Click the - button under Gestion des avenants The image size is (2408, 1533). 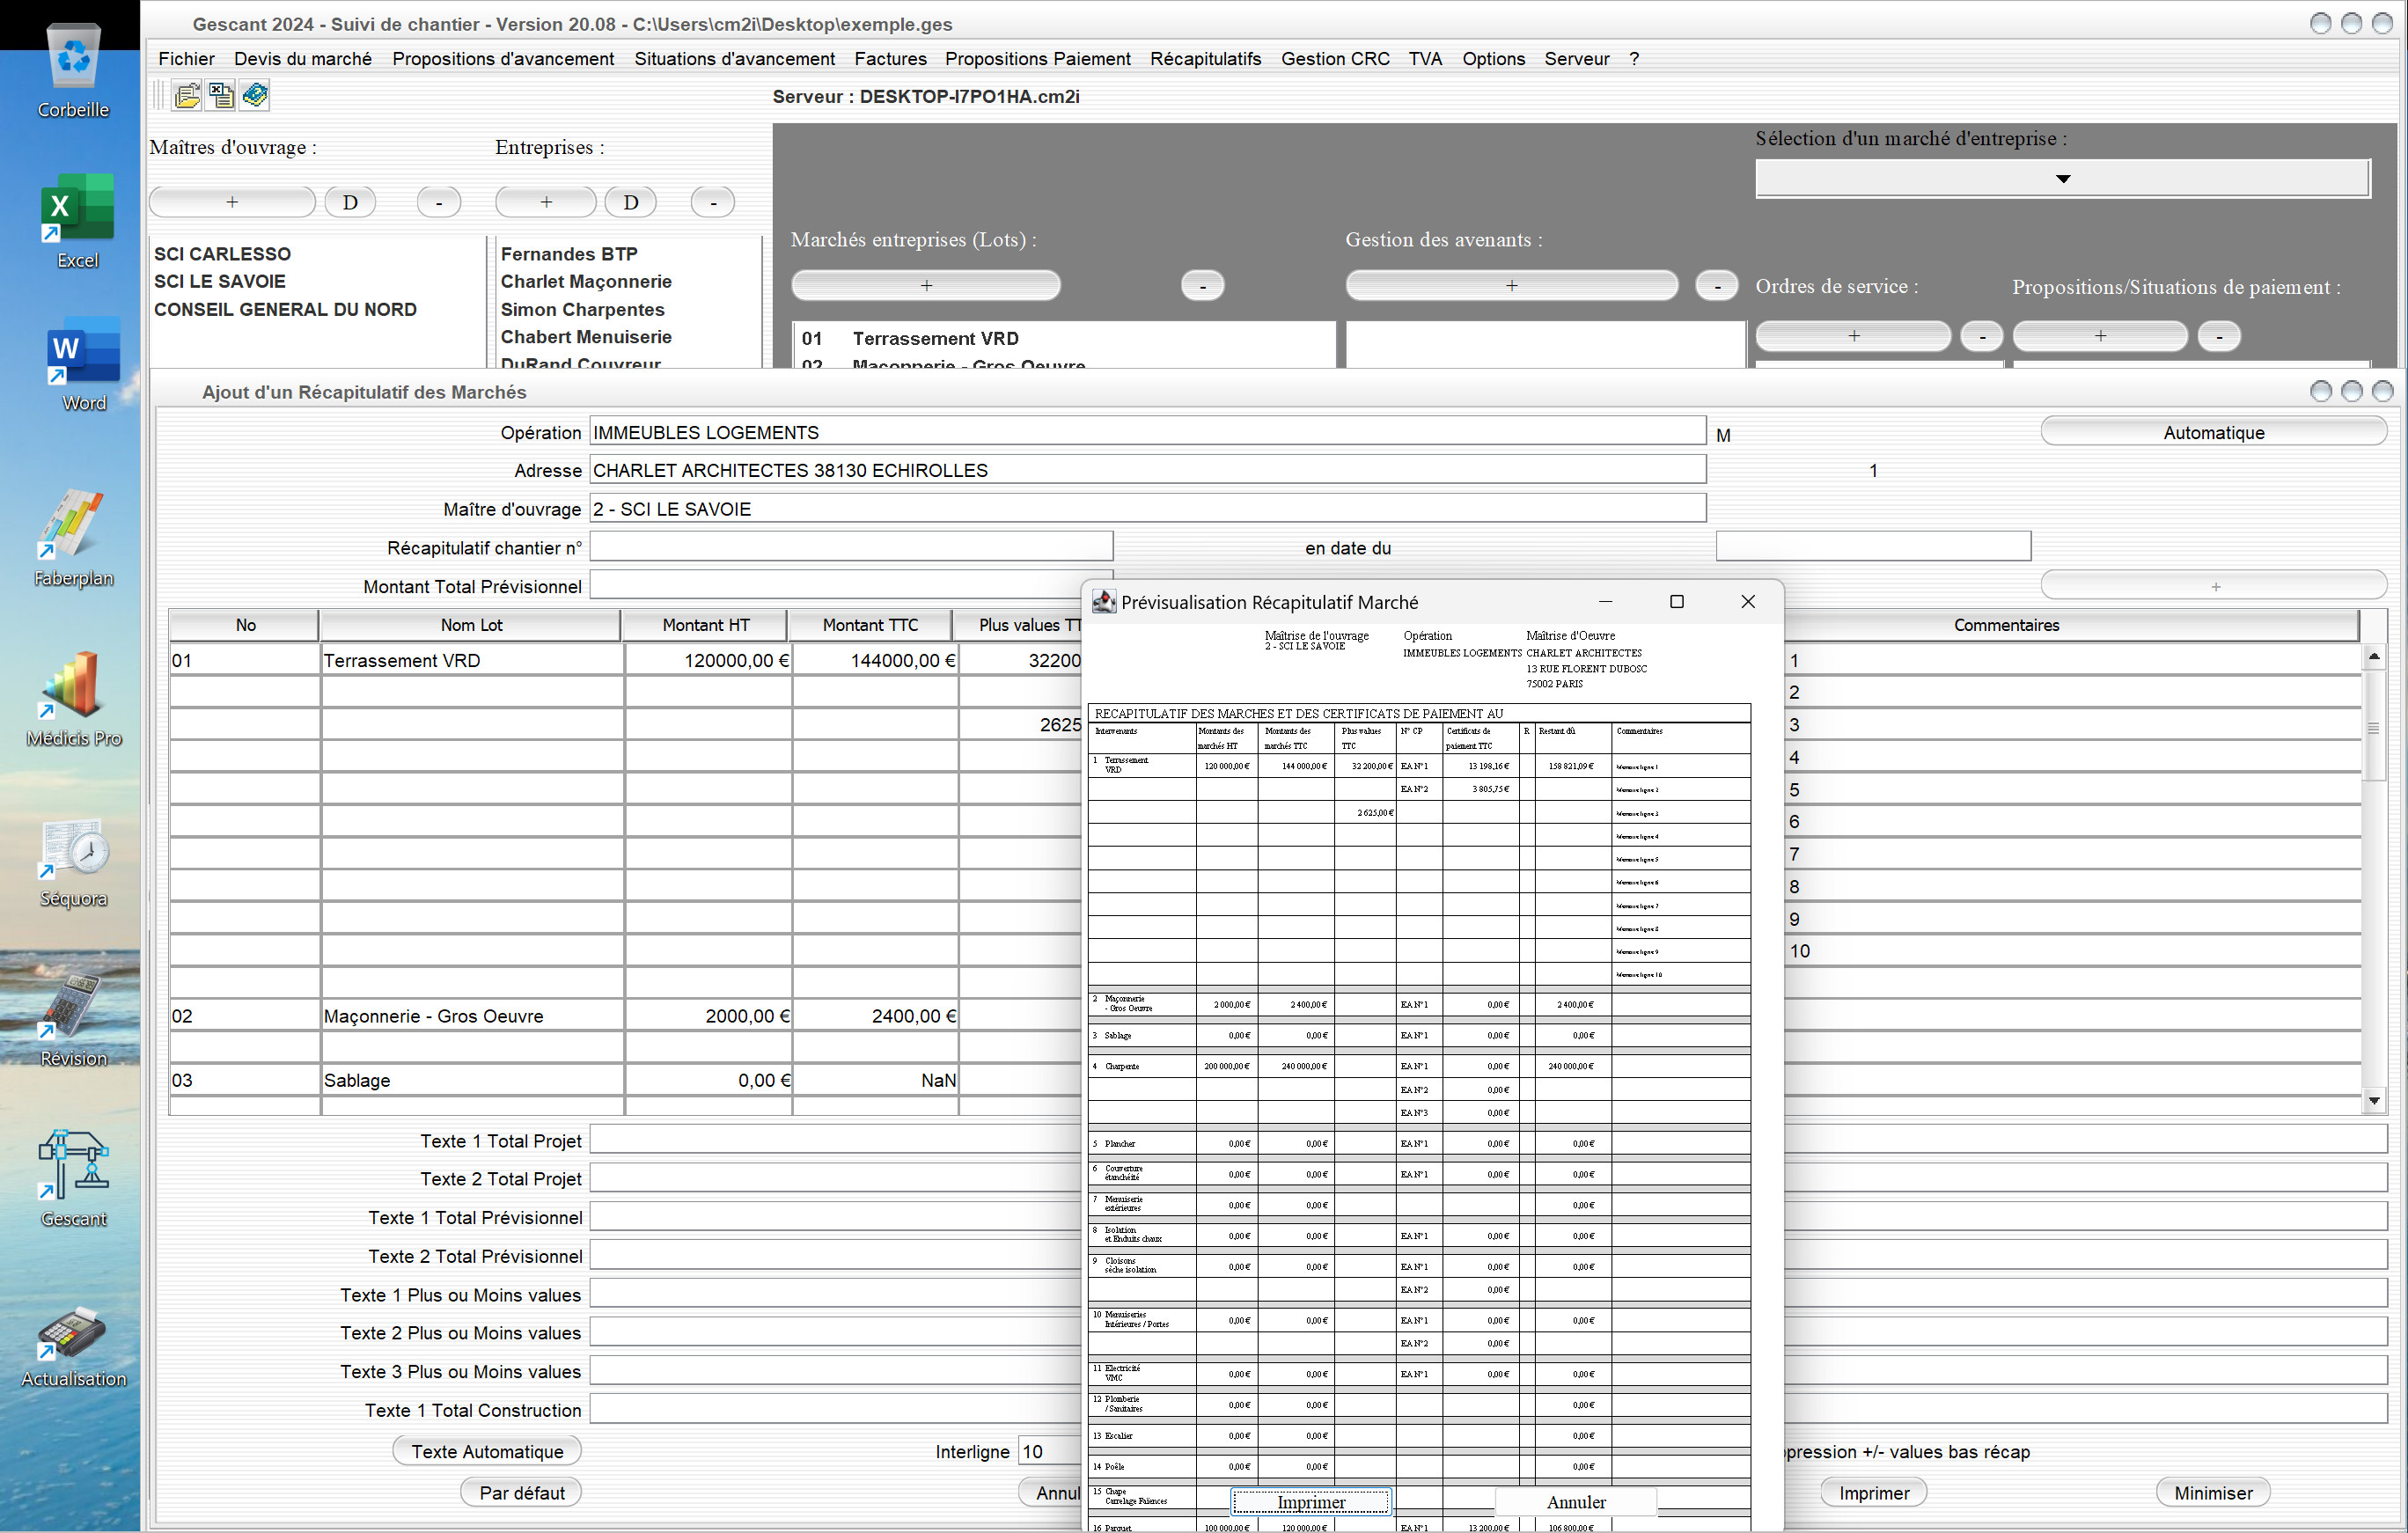(x=1717, y=285)
